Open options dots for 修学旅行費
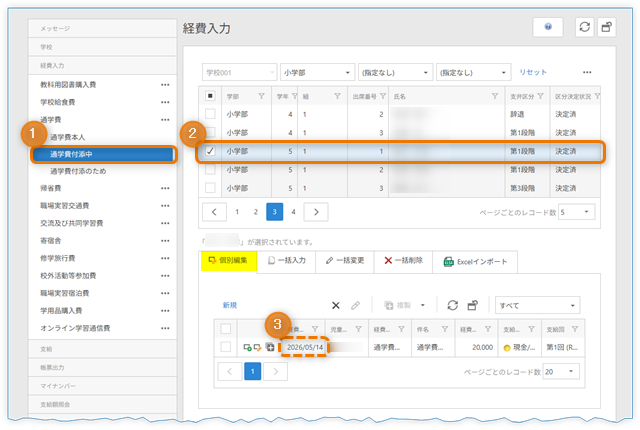Viewport: 640px width, 430px height. tap(165, 259)
